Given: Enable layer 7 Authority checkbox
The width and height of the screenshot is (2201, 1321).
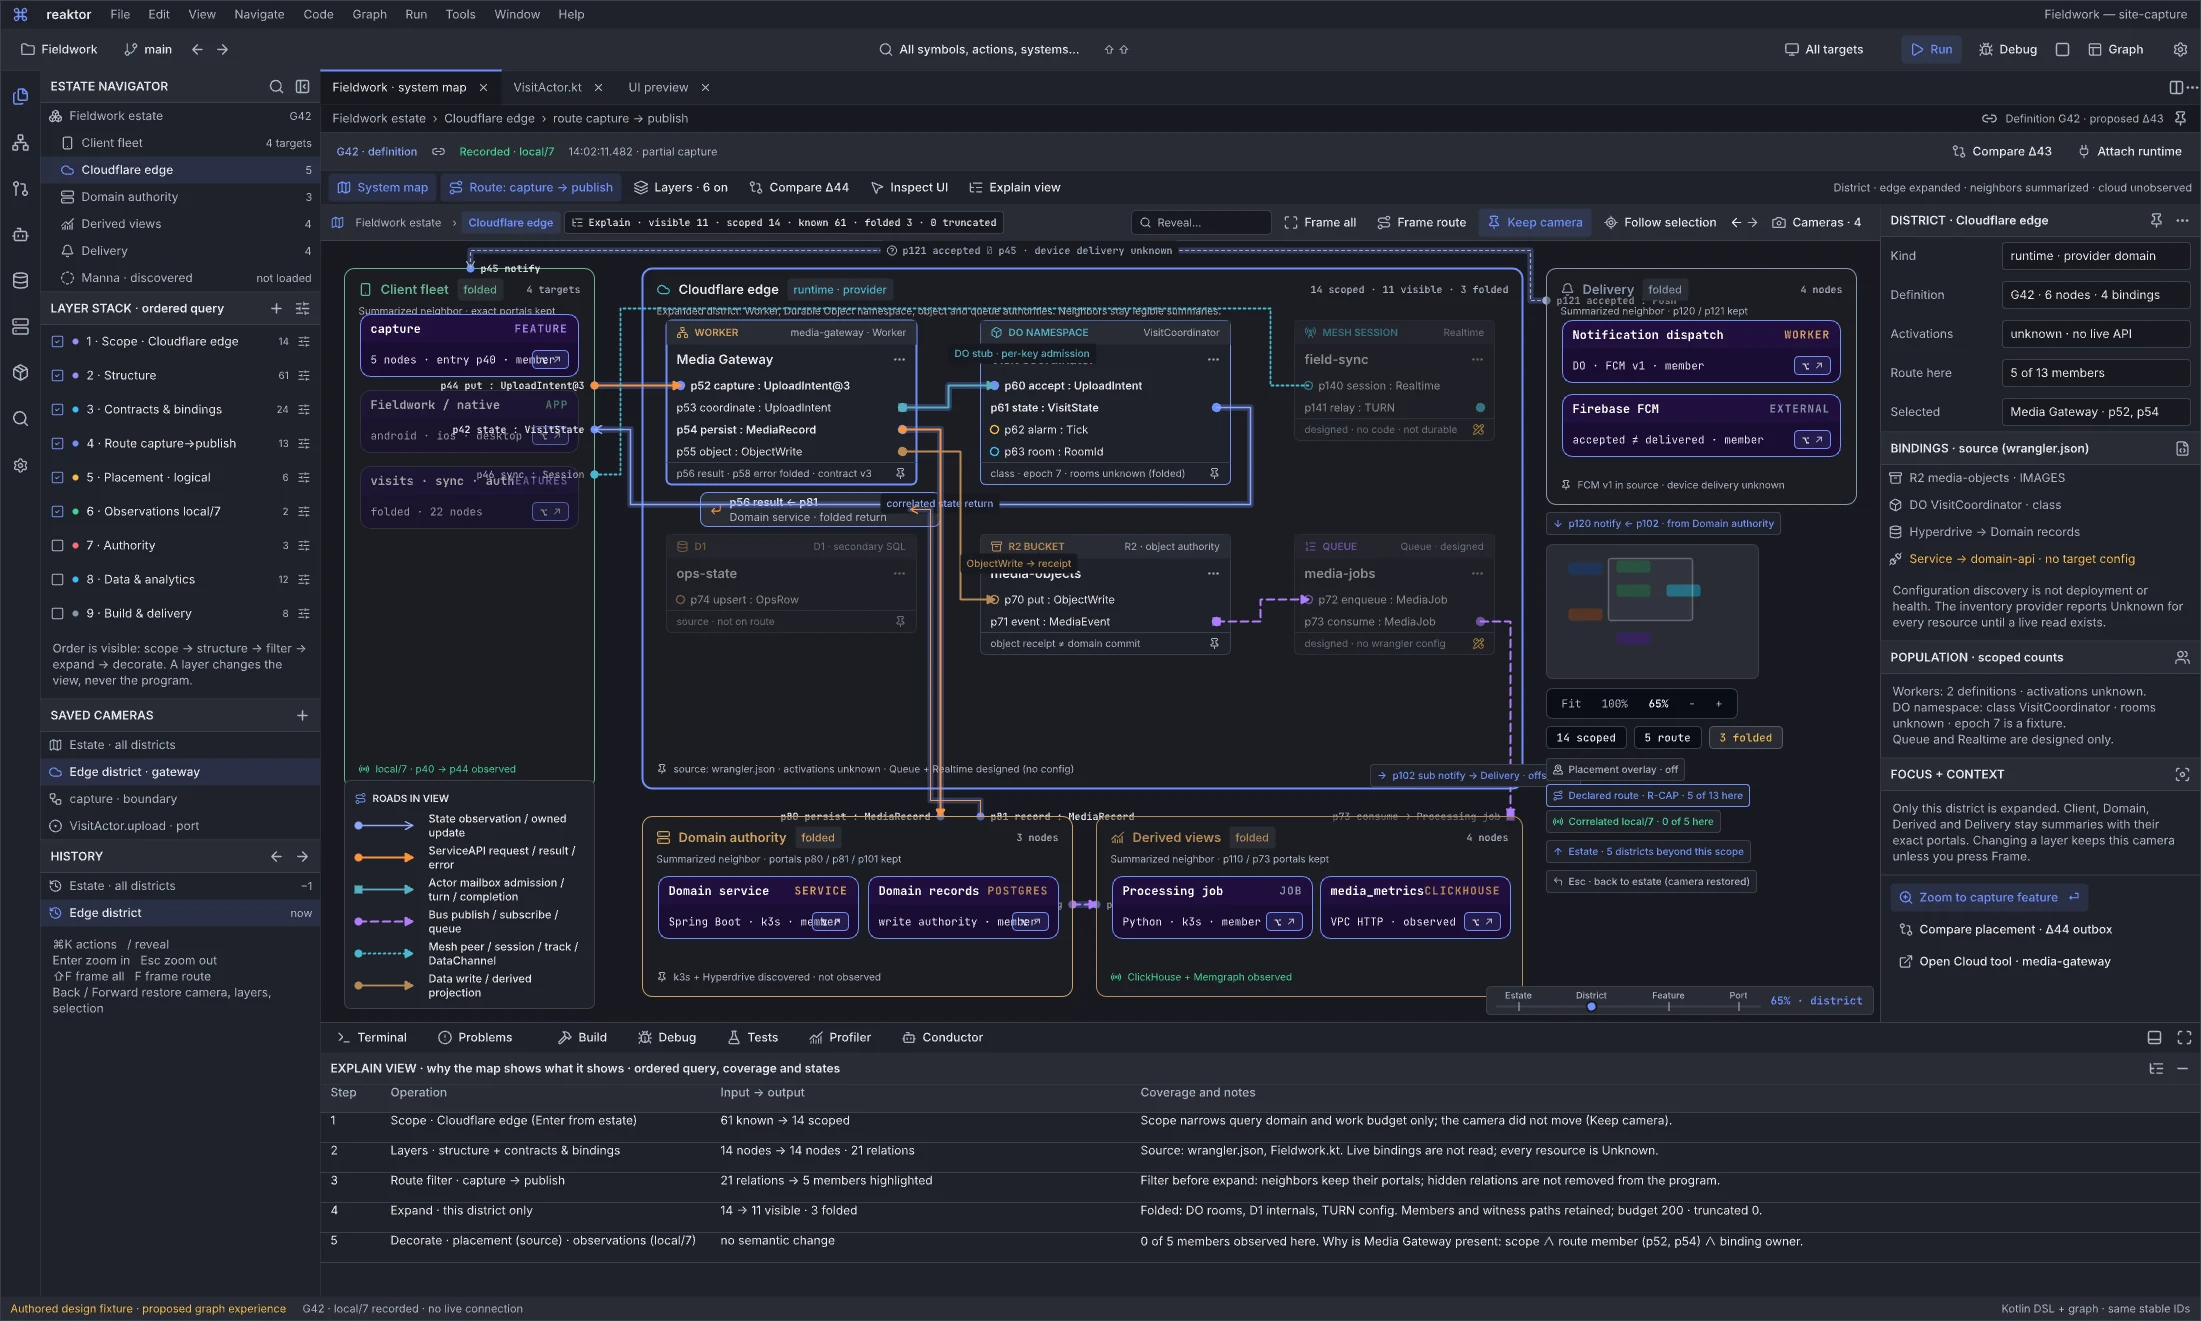Looking at the screenshot, I should [57, 546].
